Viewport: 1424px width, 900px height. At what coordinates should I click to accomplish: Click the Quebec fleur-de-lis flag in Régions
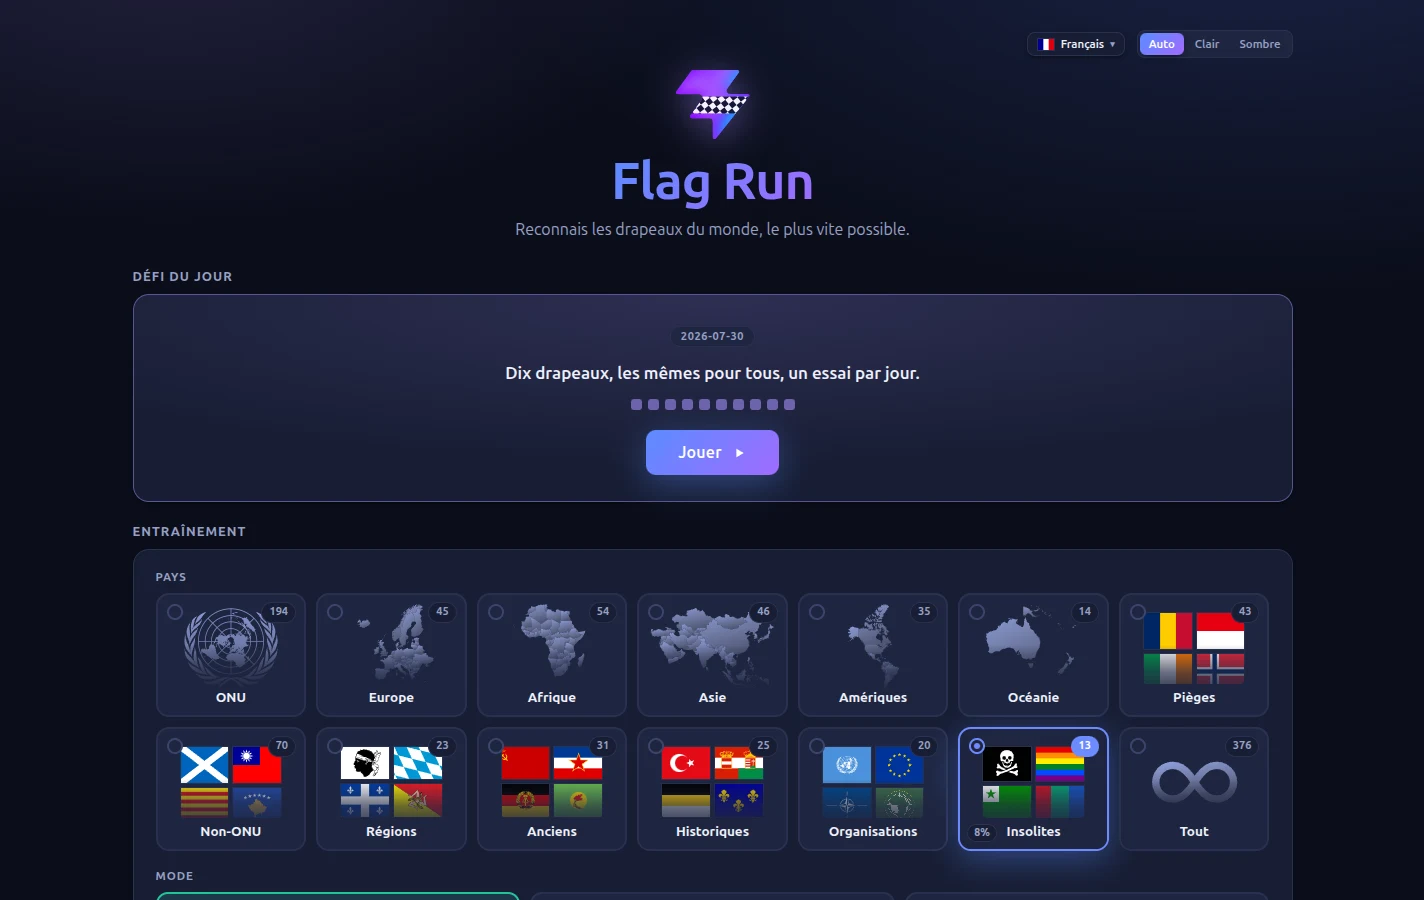point(365,801)
